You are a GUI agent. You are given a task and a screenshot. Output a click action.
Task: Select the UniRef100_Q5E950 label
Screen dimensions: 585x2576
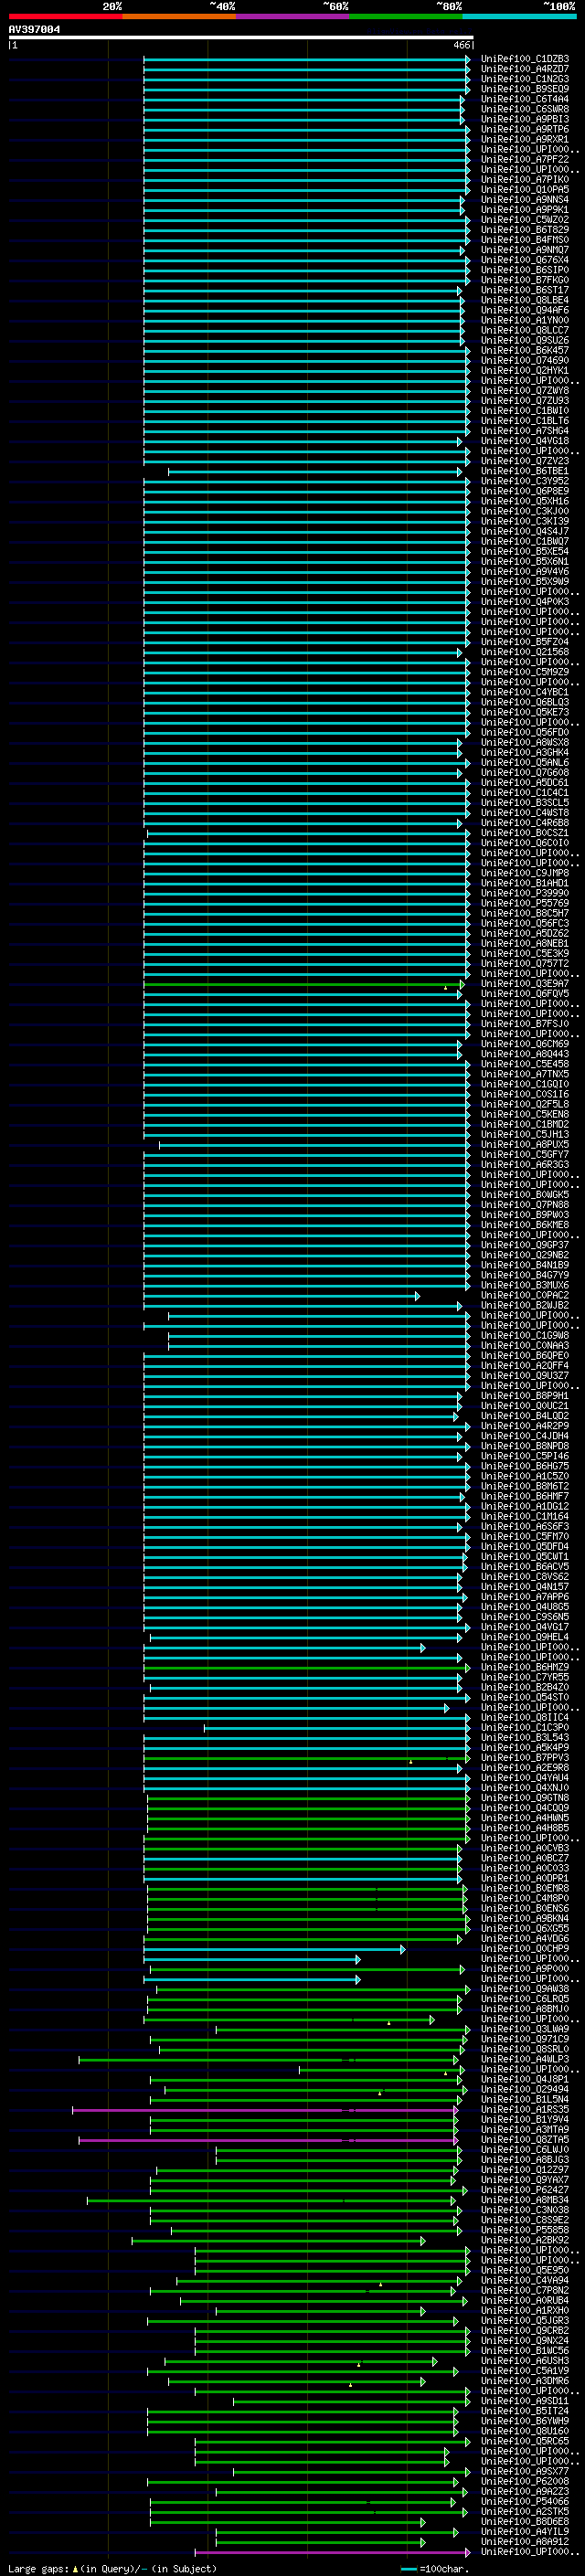tap(525, 2270)
